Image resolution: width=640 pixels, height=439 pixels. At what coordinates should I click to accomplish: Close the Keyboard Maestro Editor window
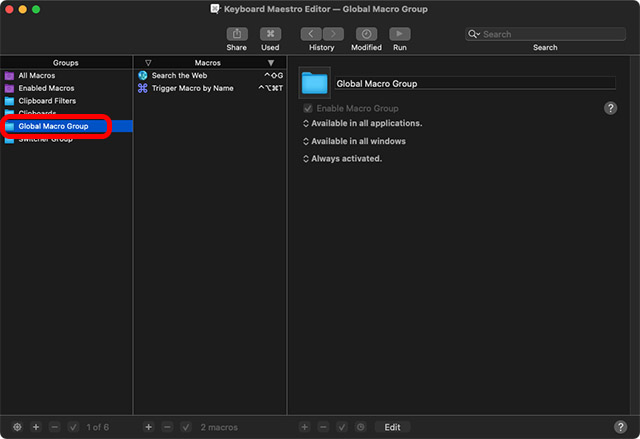click(9, 9)
